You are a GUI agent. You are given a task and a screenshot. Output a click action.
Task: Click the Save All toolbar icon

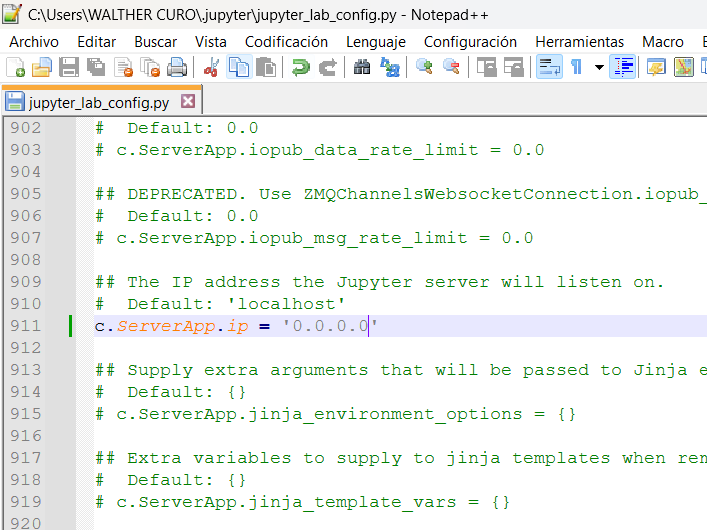(96, 68)
